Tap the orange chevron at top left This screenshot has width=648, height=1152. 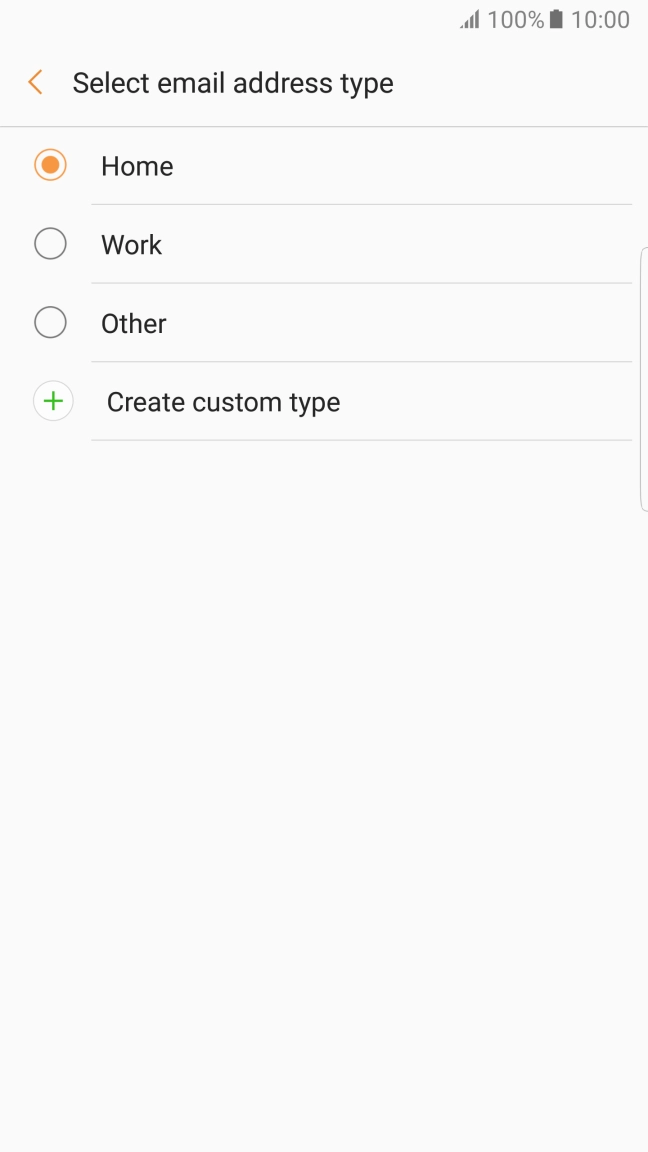(35, 82)
